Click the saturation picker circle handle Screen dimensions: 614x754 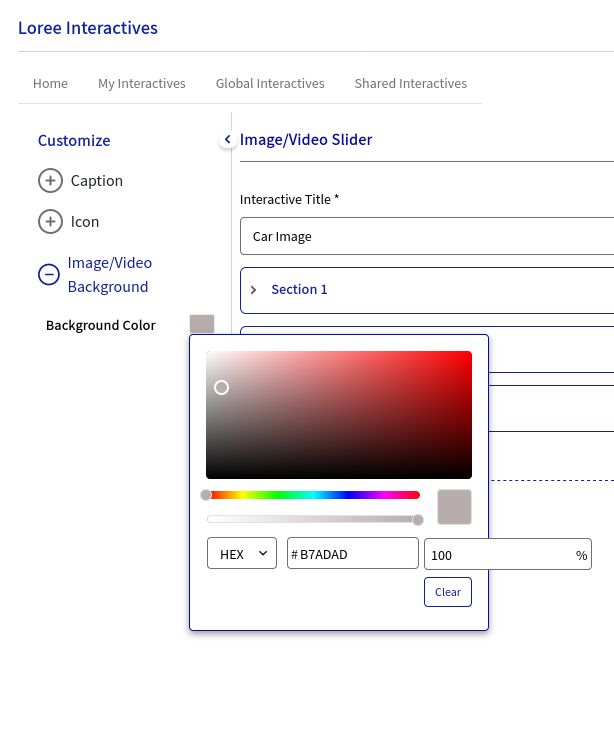tap(221, 388)
